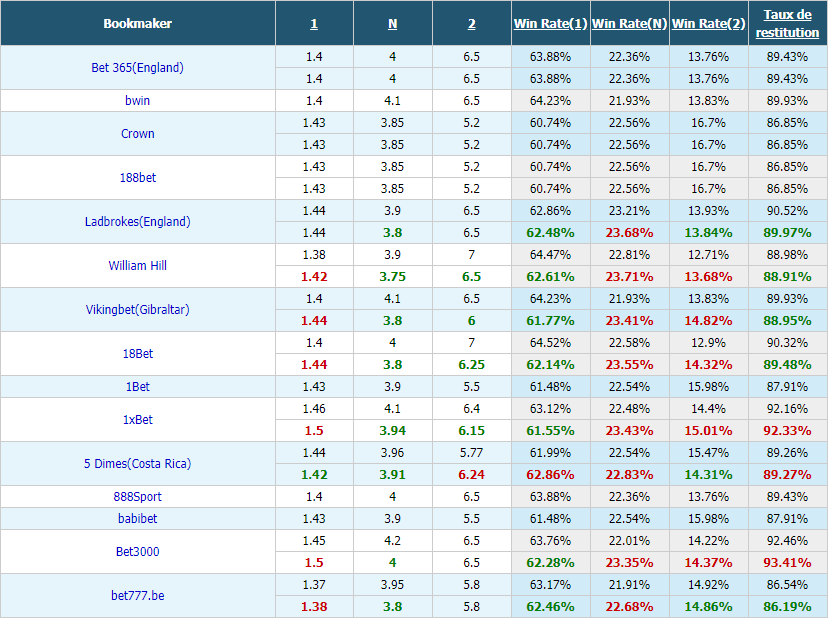Sort by Win Rate(1) header
Image resolution: width=828 pixels, height=618 pixels.
coord(550,24)
